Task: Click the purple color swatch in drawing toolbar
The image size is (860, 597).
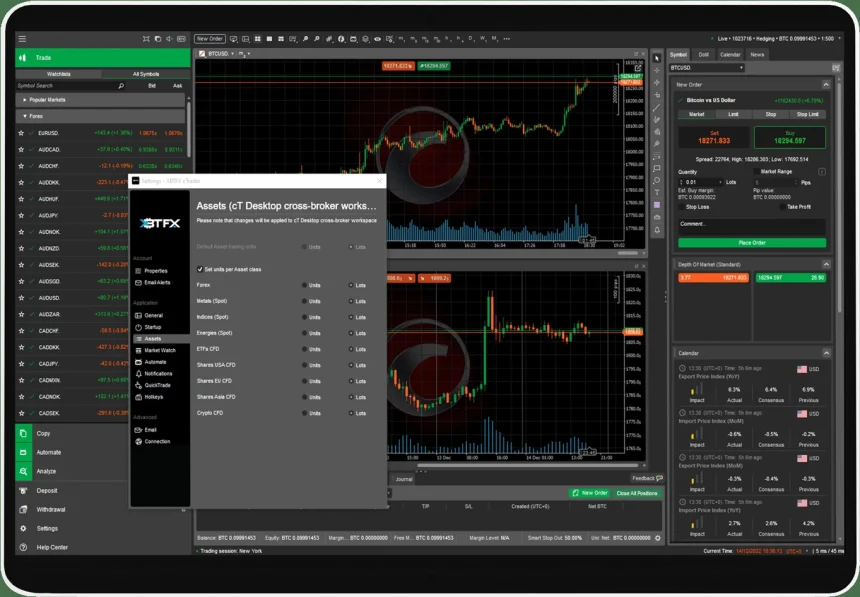Action: click(x=657, y=205)
